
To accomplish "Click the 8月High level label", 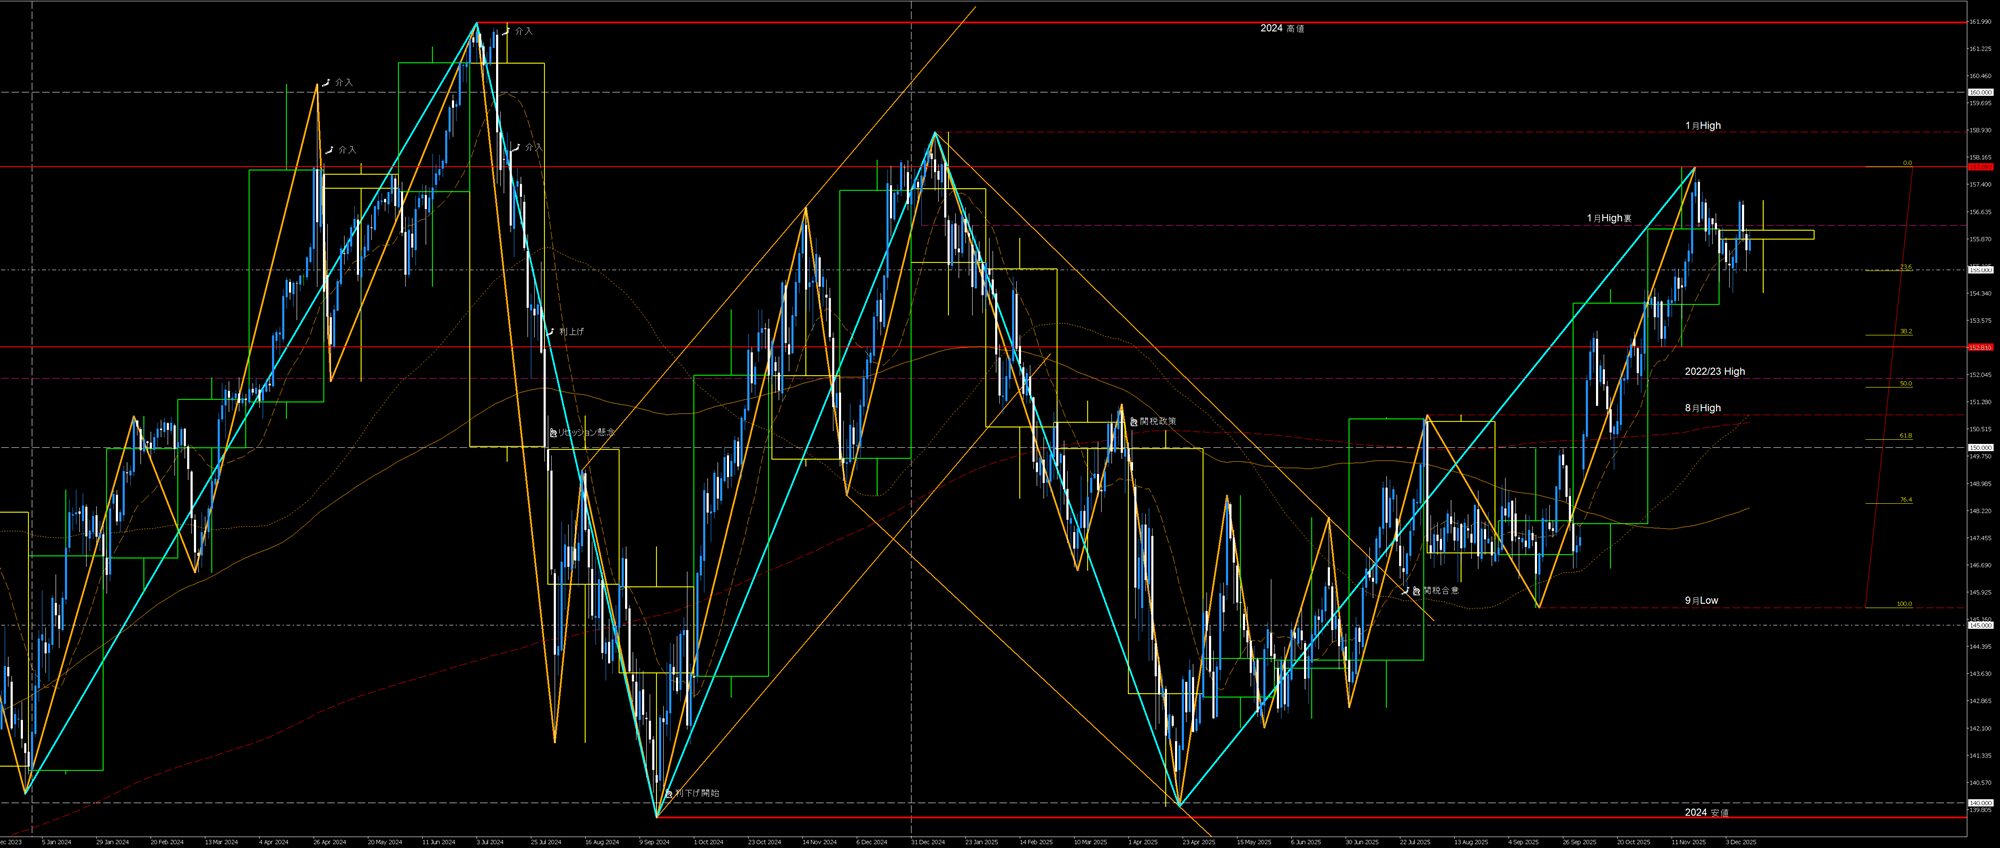I will pos(1702,408).
